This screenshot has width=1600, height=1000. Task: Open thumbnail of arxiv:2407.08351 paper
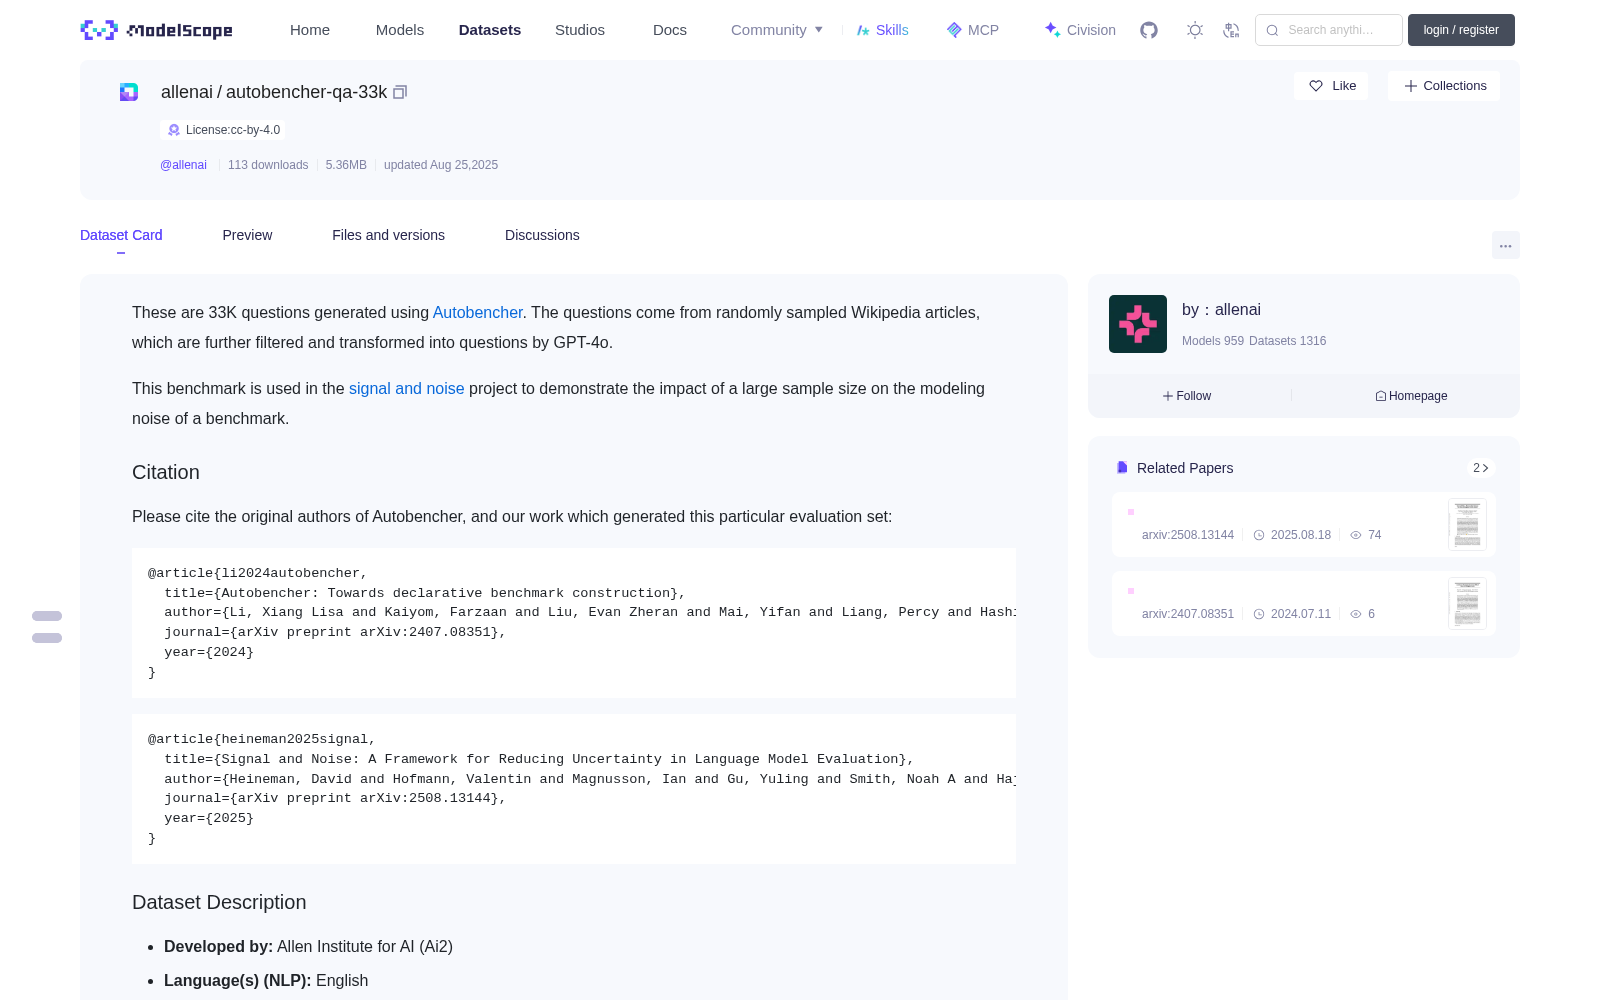pos(1467,603)
